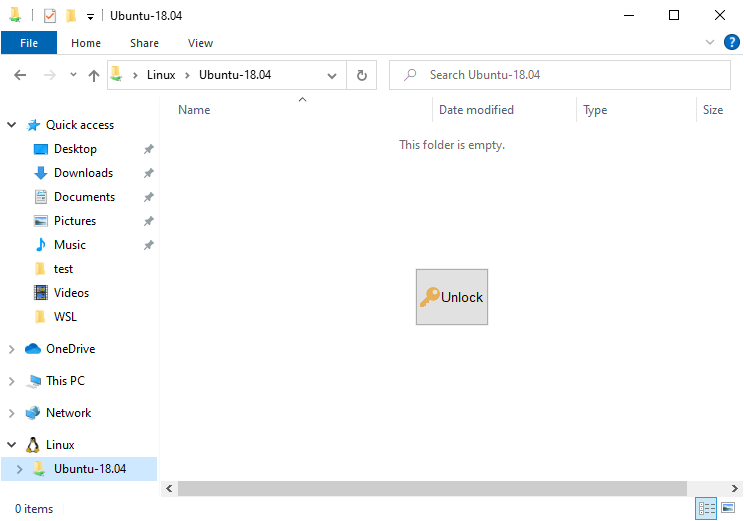Switch to Details view layout

click(x=706, y=509)
